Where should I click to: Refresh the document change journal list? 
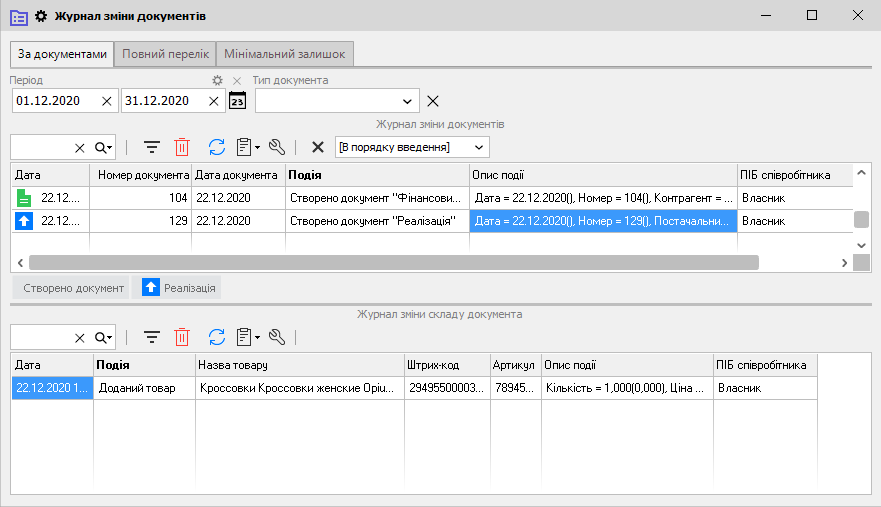[217, 147]
